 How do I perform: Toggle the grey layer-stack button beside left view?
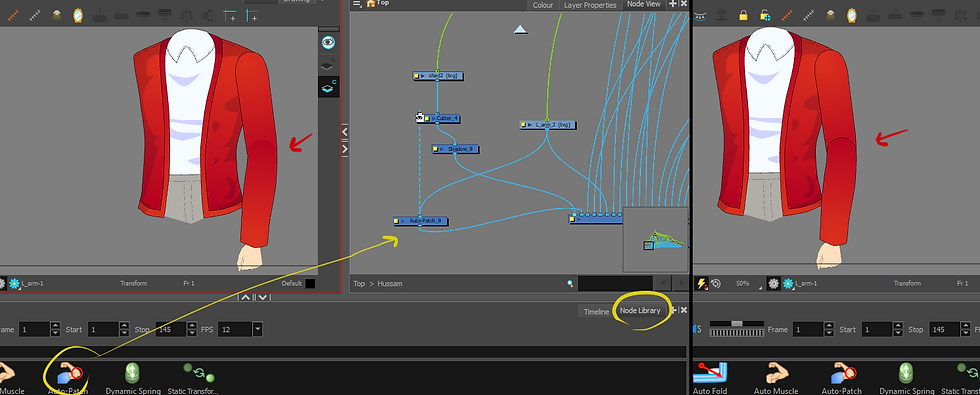pyautogui.click(x=328, y=64)
